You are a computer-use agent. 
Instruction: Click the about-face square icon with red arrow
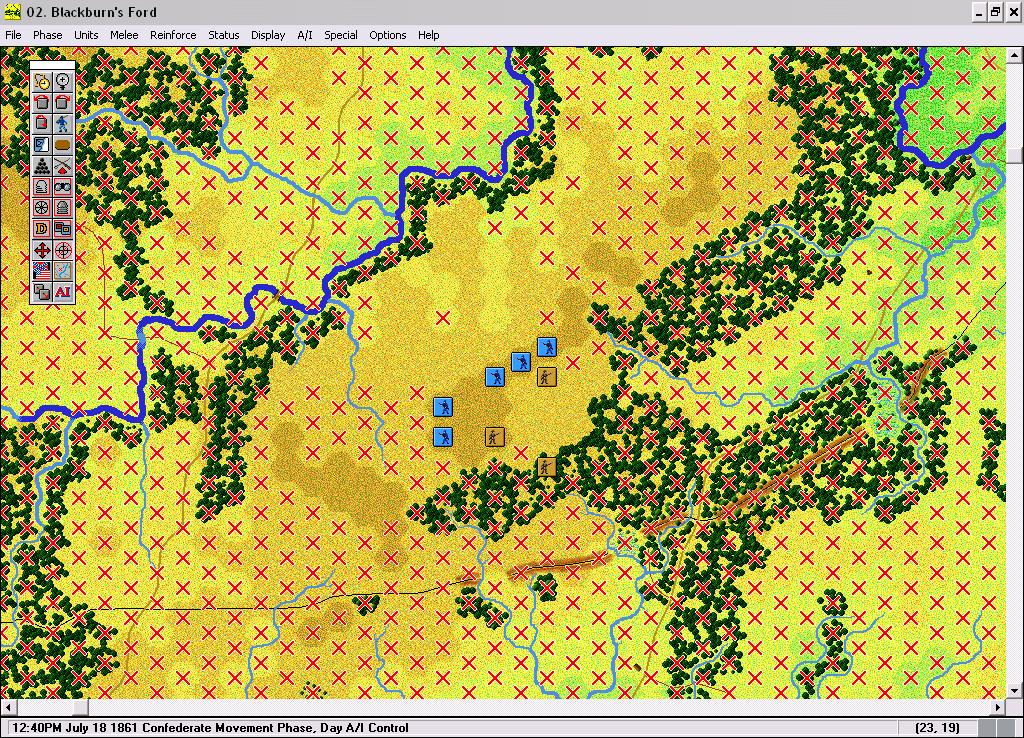coord(42,123)
